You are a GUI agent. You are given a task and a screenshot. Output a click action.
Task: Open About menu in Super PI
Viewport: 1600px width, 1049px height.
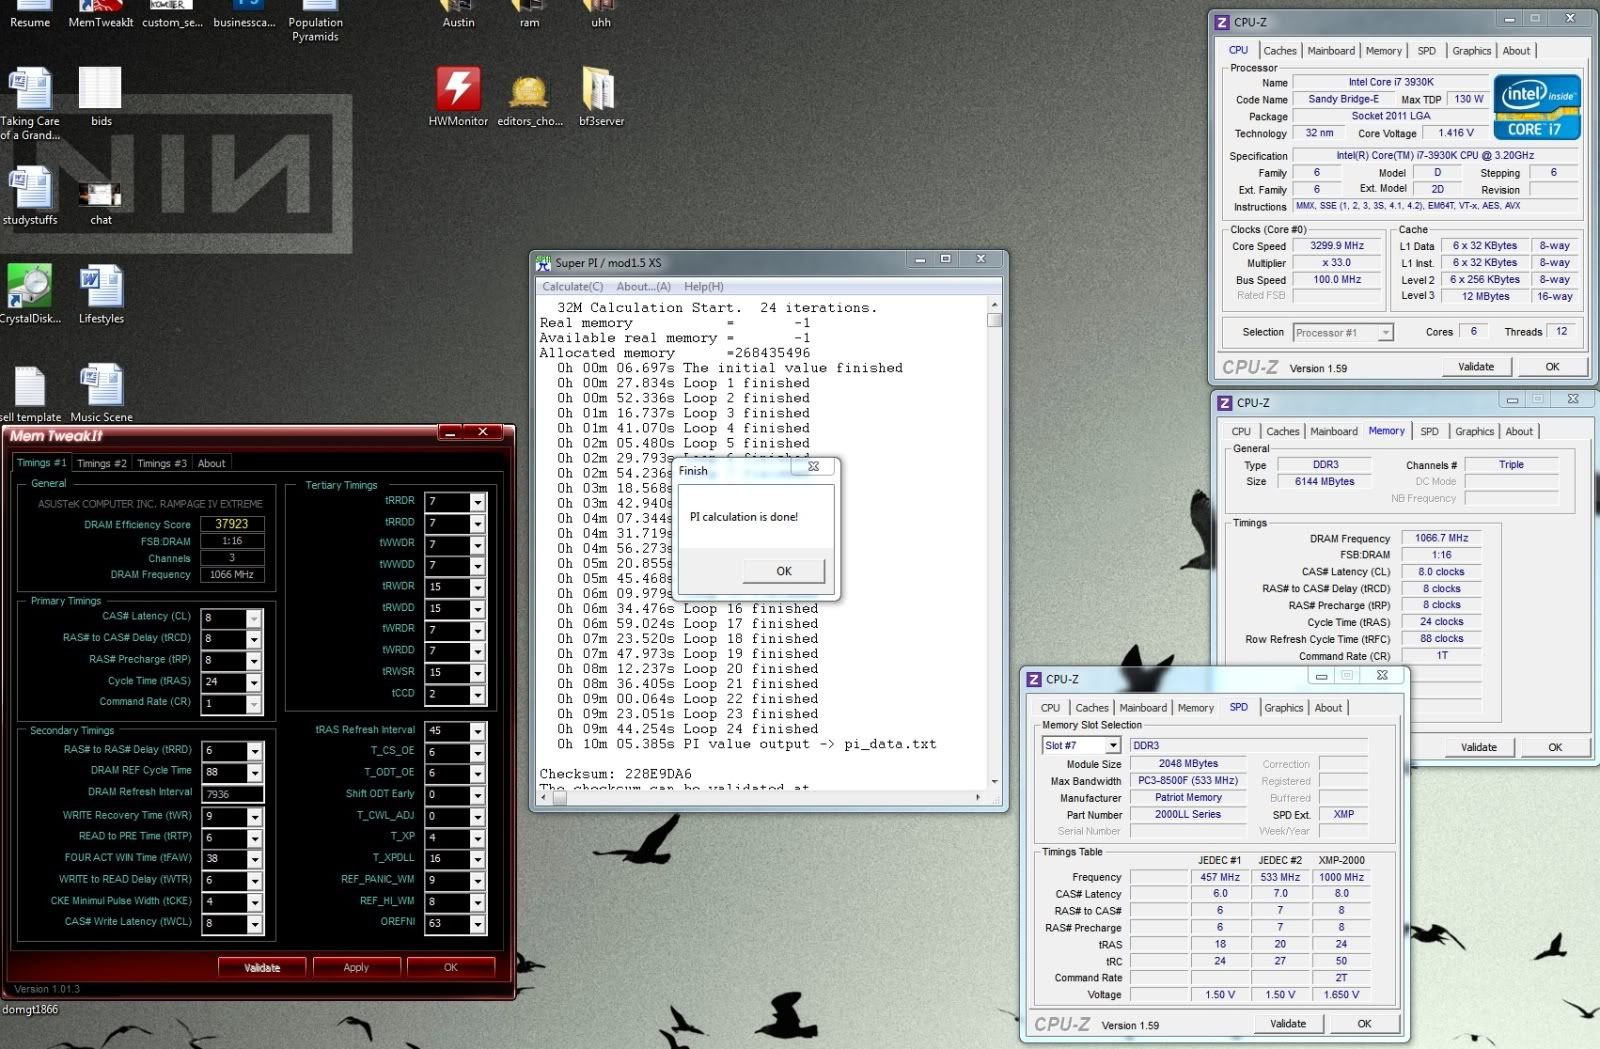(644, 287)
